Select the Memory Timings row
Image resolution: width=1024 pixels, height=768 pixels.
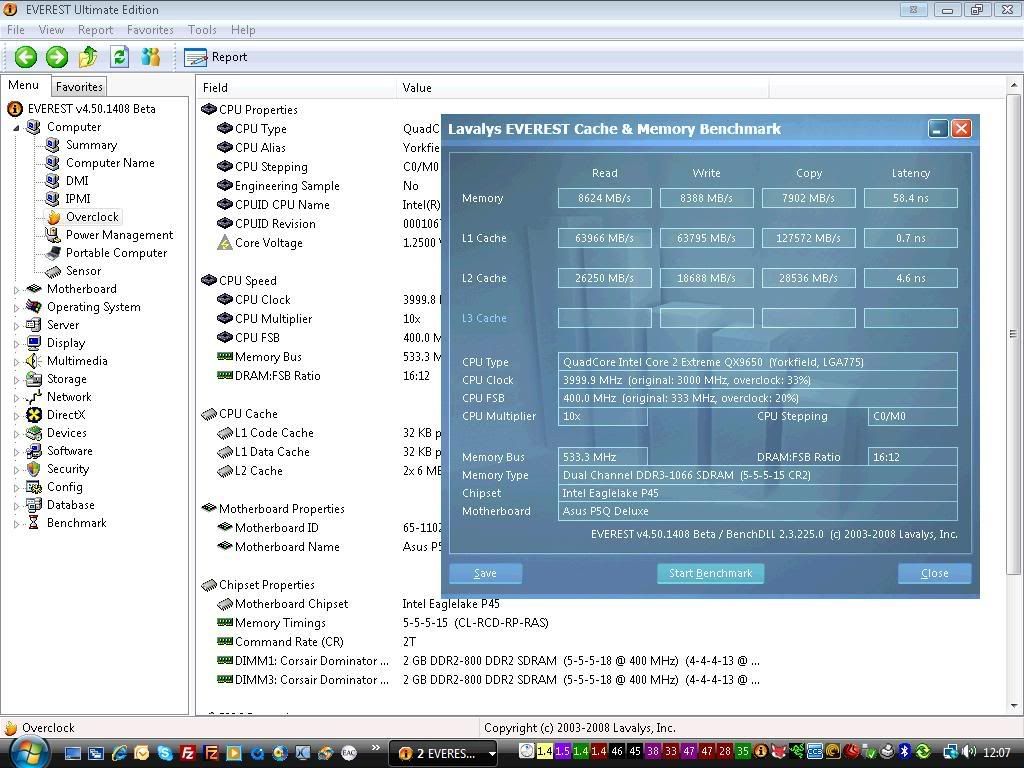[480, 623]
